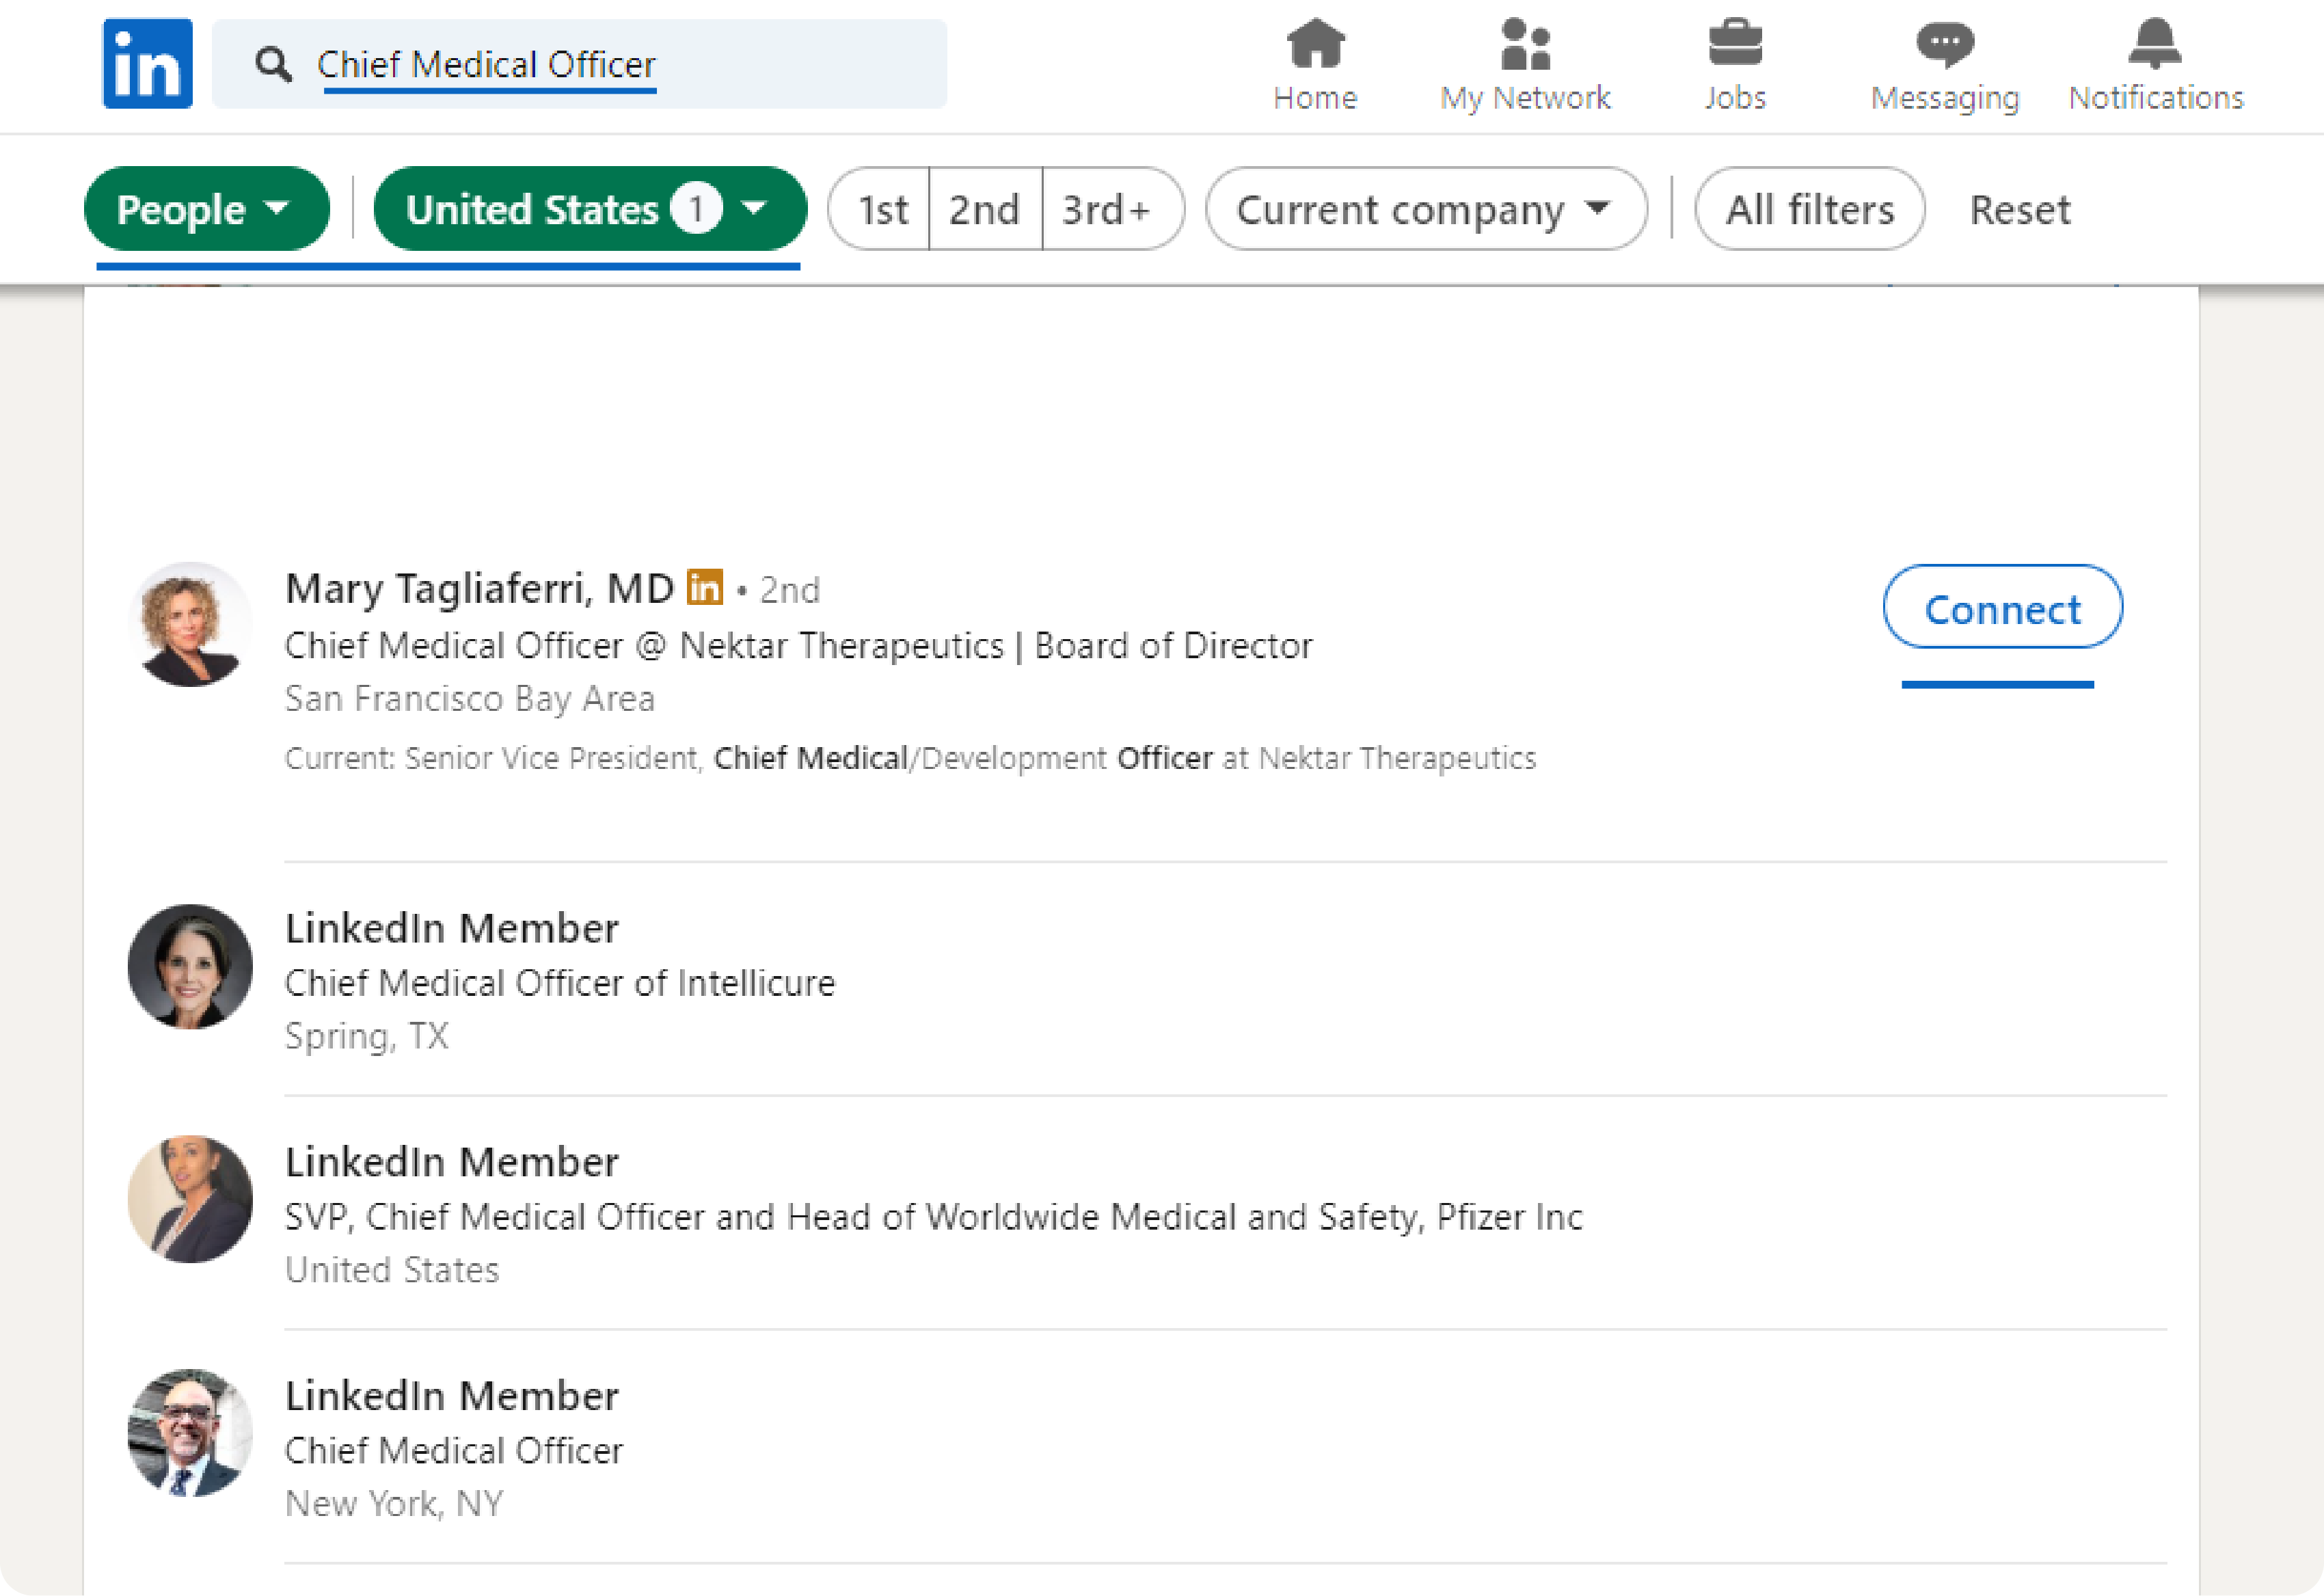Click the search magnifier icon

[273, 65]
